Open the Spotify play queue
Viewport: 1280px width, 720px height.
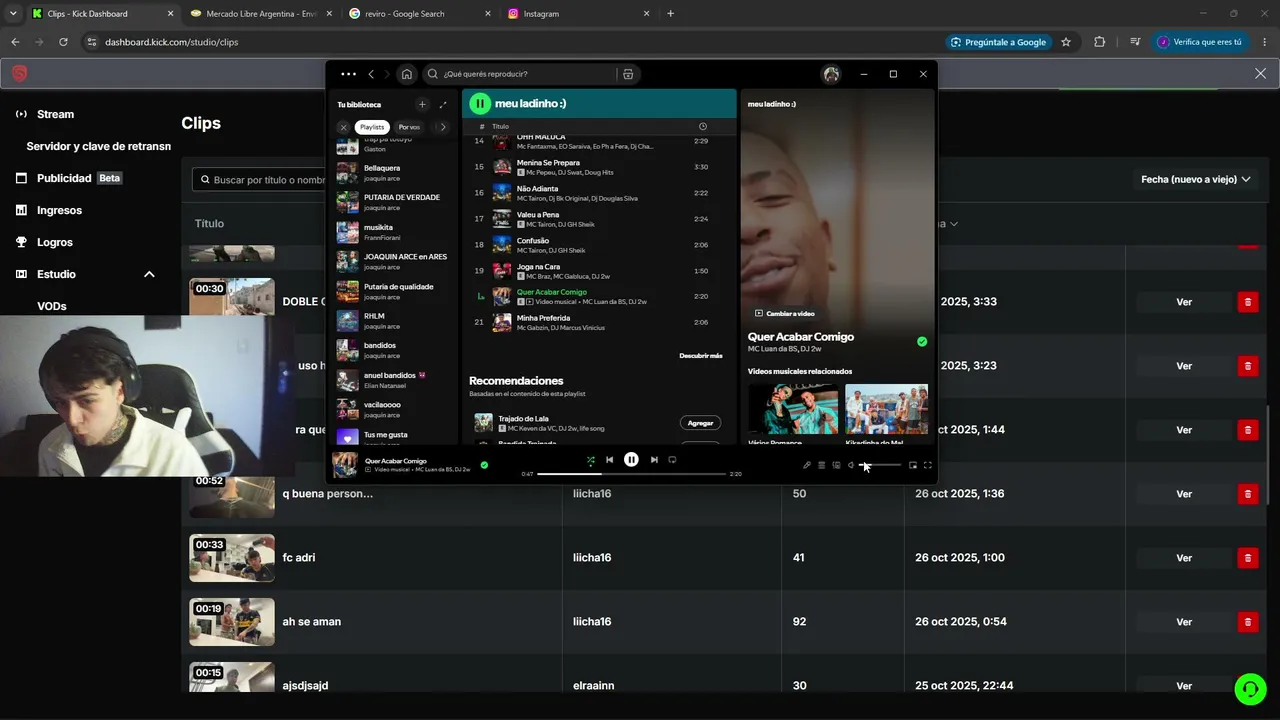pyautogui.click(x=822, y=465)
